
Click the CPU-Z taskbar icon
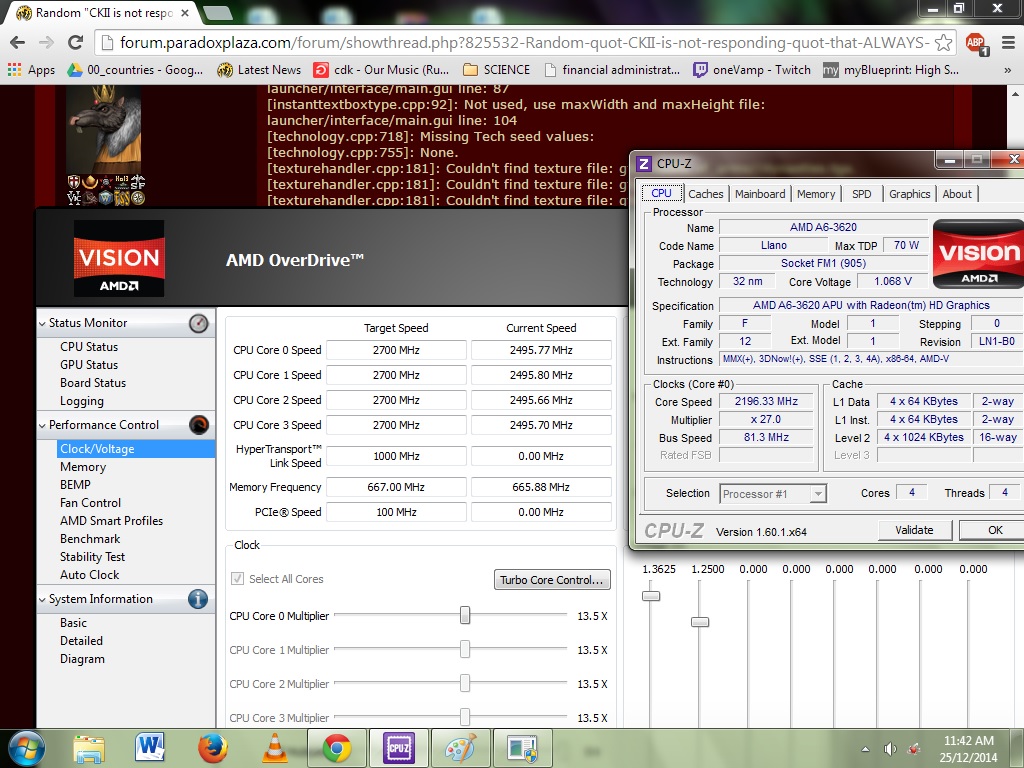(398, 748)
